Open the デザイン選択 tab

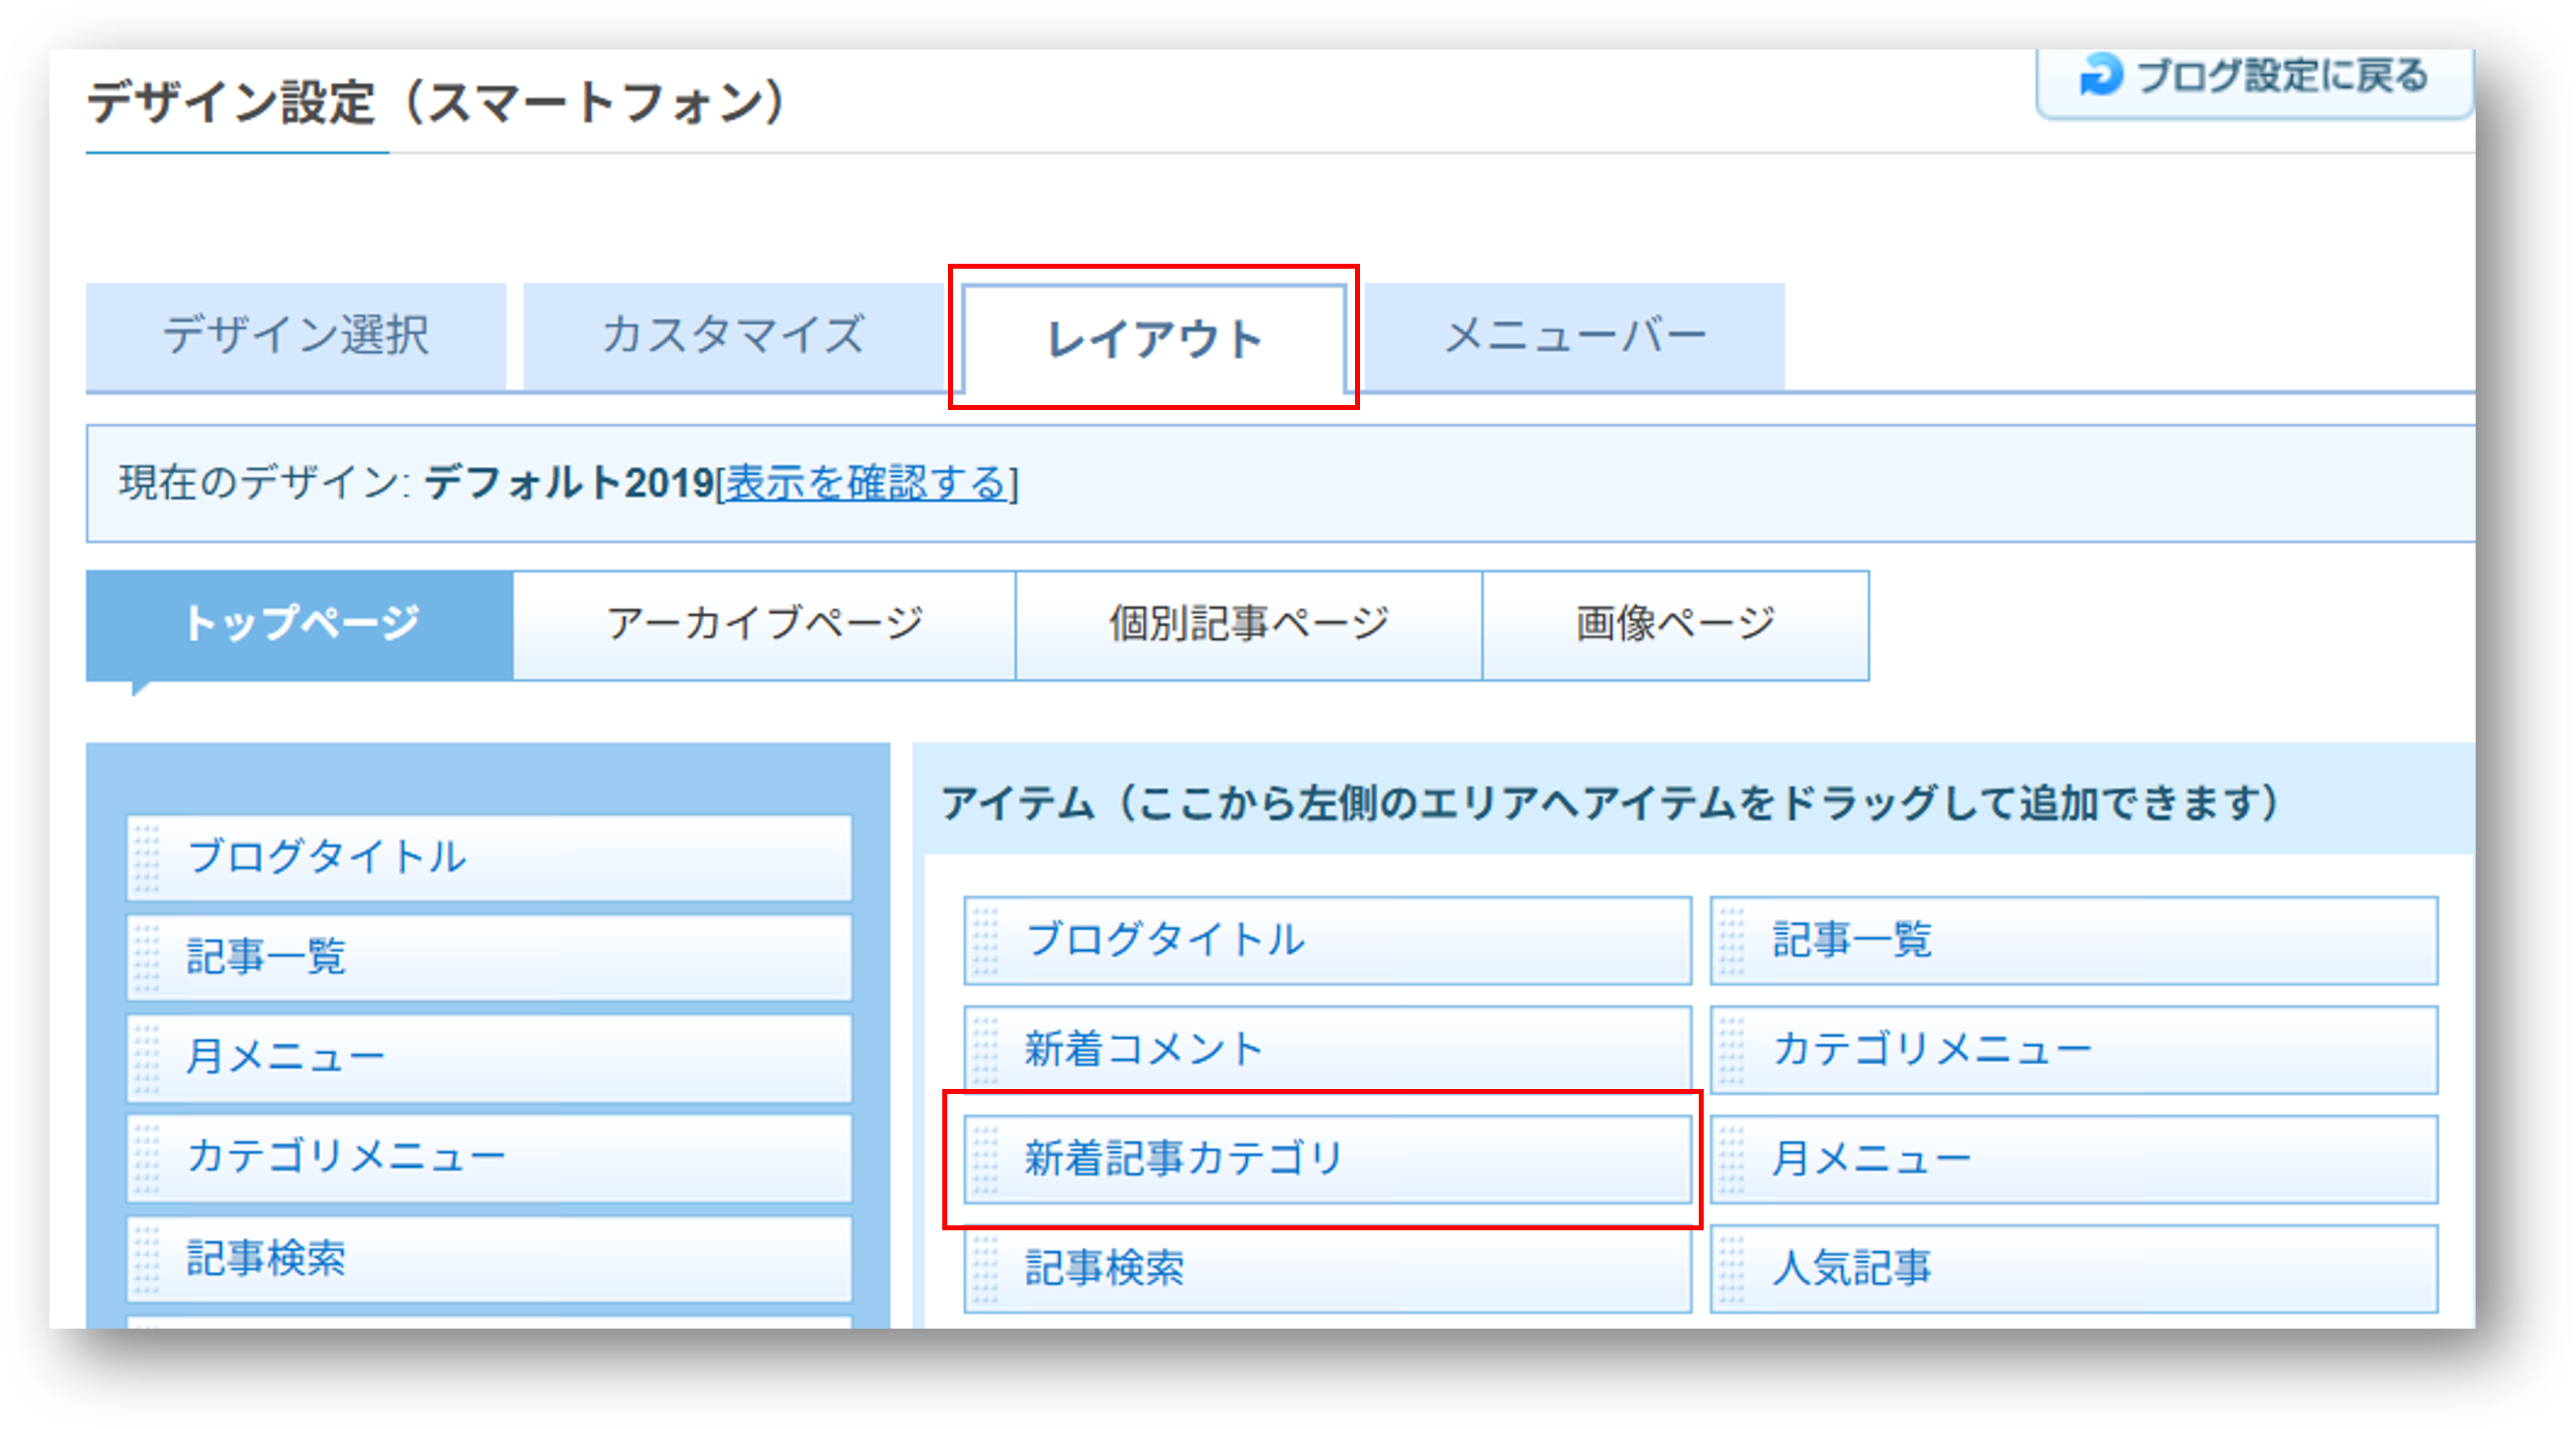(296, 336)
